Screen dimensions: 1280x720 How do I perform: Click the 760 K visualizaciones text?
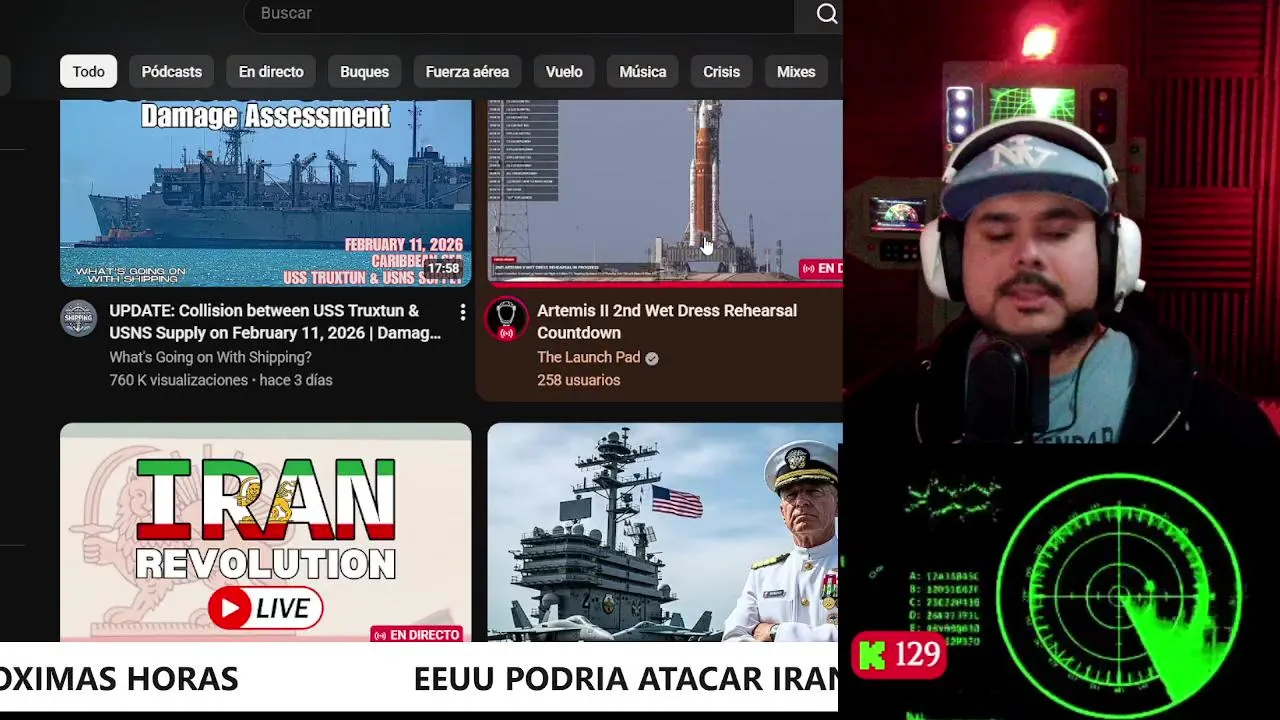coord(178,380)
